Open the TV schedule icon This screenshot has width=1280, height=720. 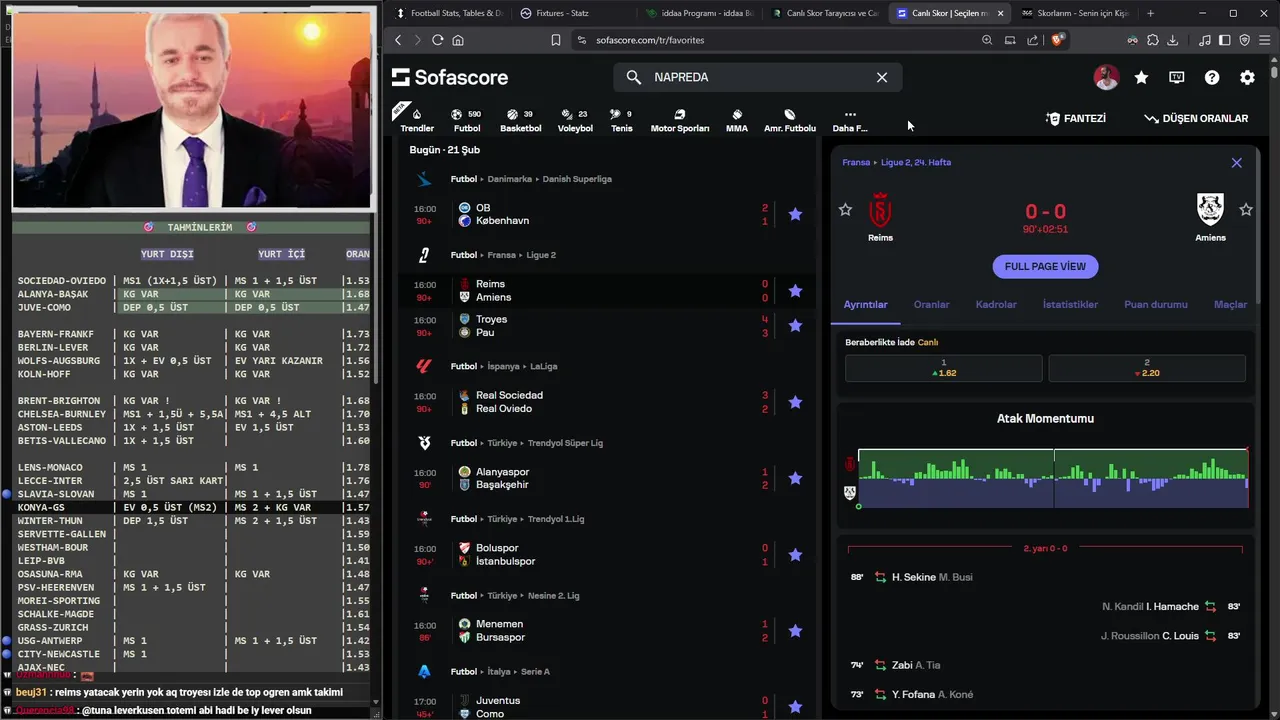pyautogui.click(x=1177, y=77)
